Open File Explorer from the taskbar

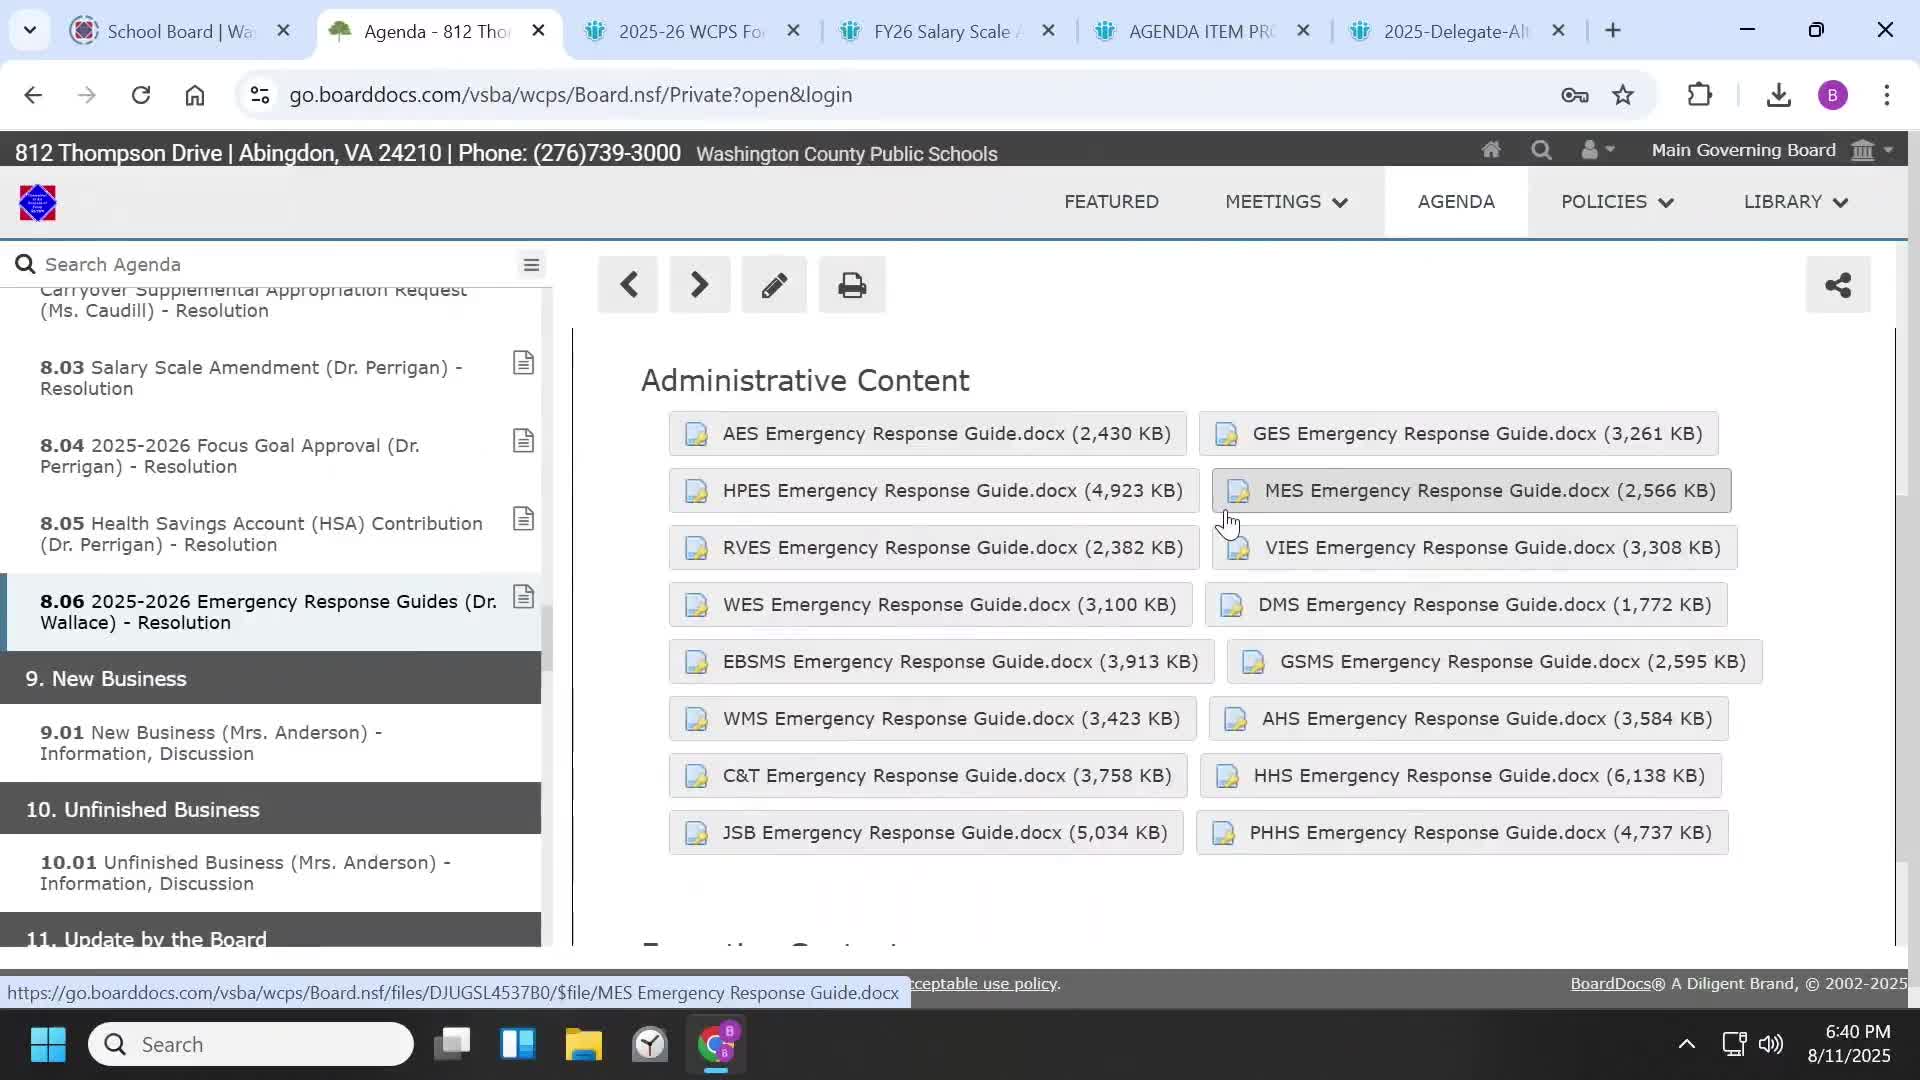pyautogui.click(x=583, y=1045)
